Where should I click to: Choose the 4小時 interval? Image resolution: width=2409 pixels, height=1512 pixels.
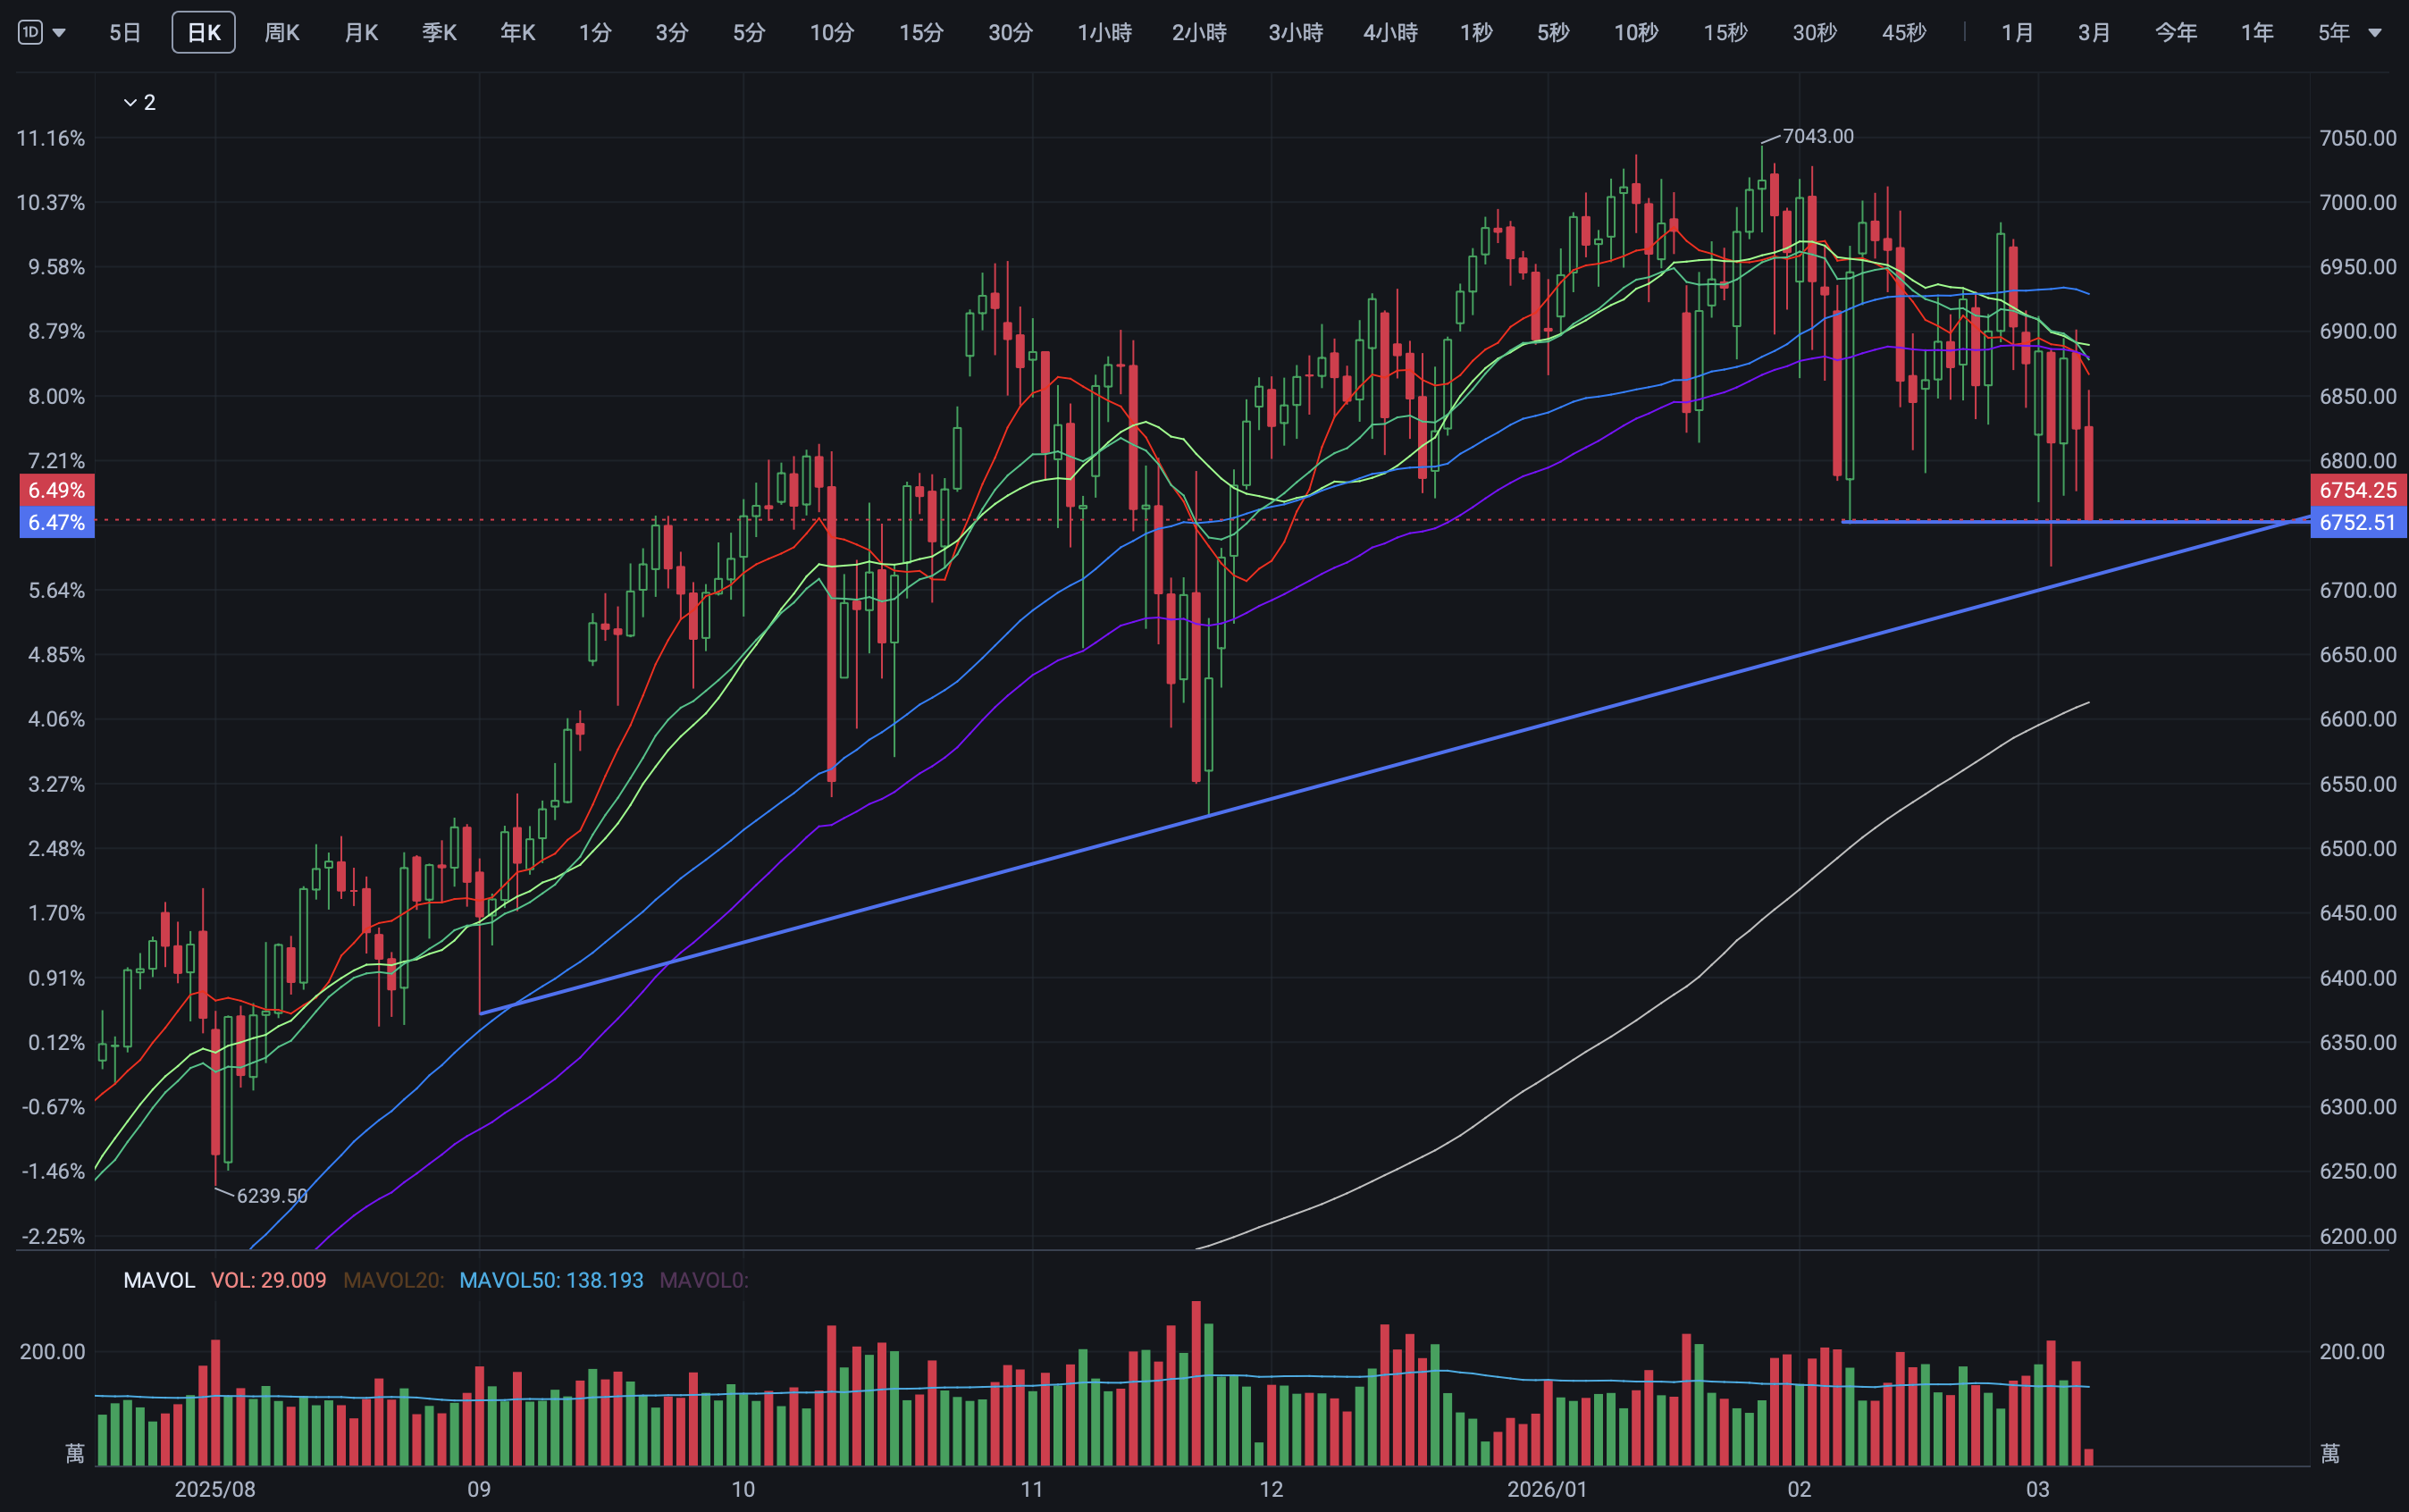(1390, 33)
